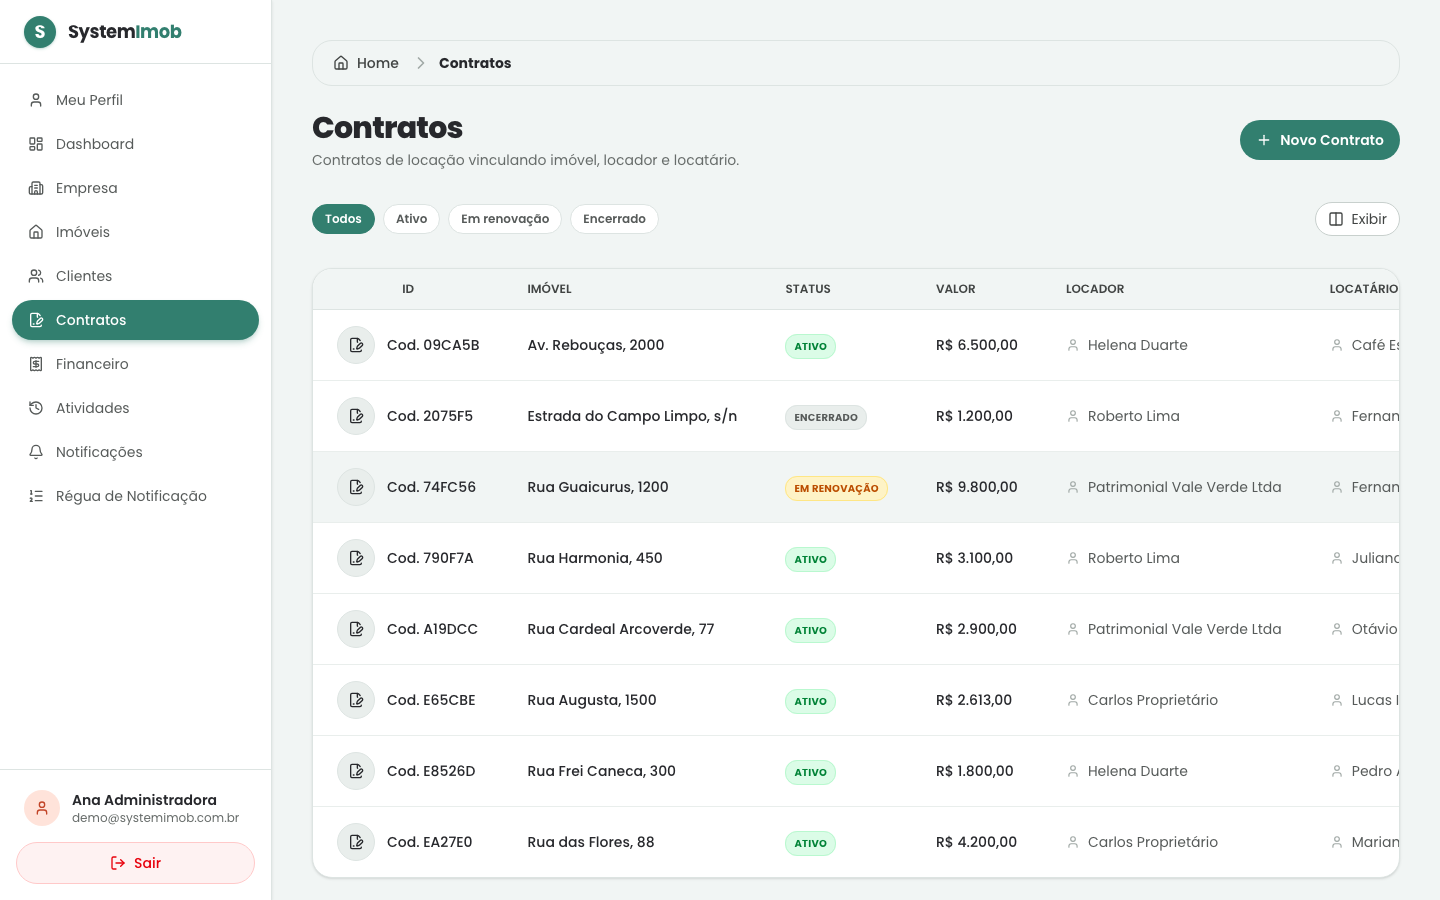Click the Status column header
Screen dimensions: 1440x900
(x=808, y=289)
